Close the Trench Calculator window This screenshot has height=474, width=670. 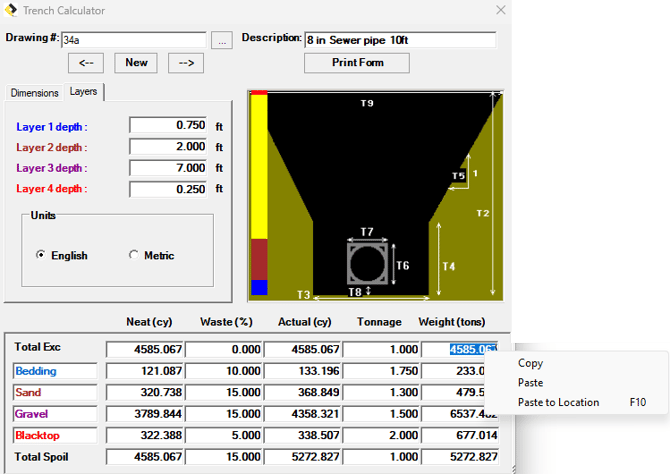(x=501, y=10)
